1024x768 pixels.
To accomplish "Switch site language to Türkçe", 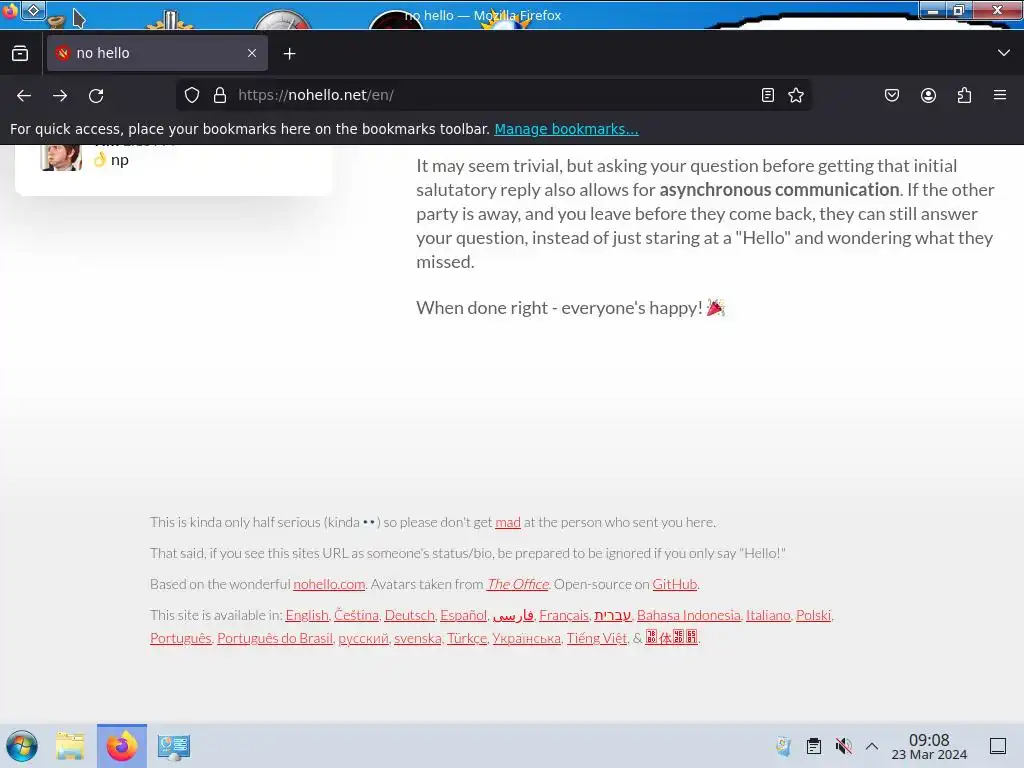I will click(x=467, y=638).
